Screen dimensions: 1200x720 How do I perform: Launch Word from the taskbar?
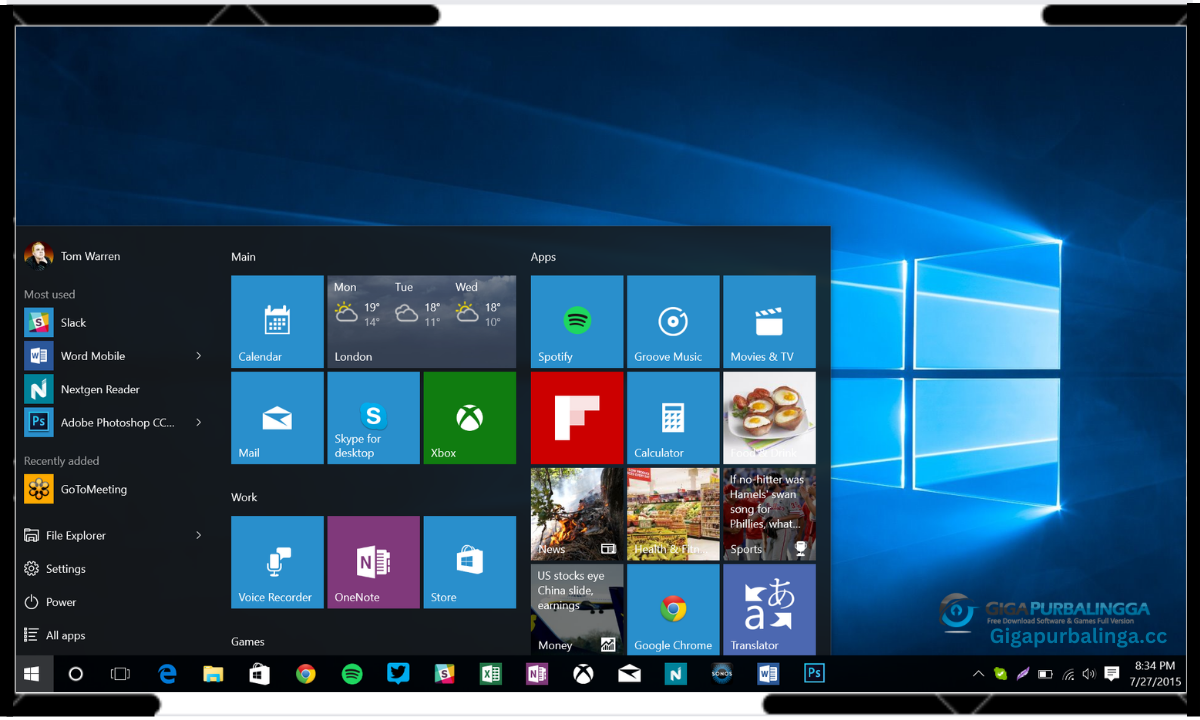768,674
